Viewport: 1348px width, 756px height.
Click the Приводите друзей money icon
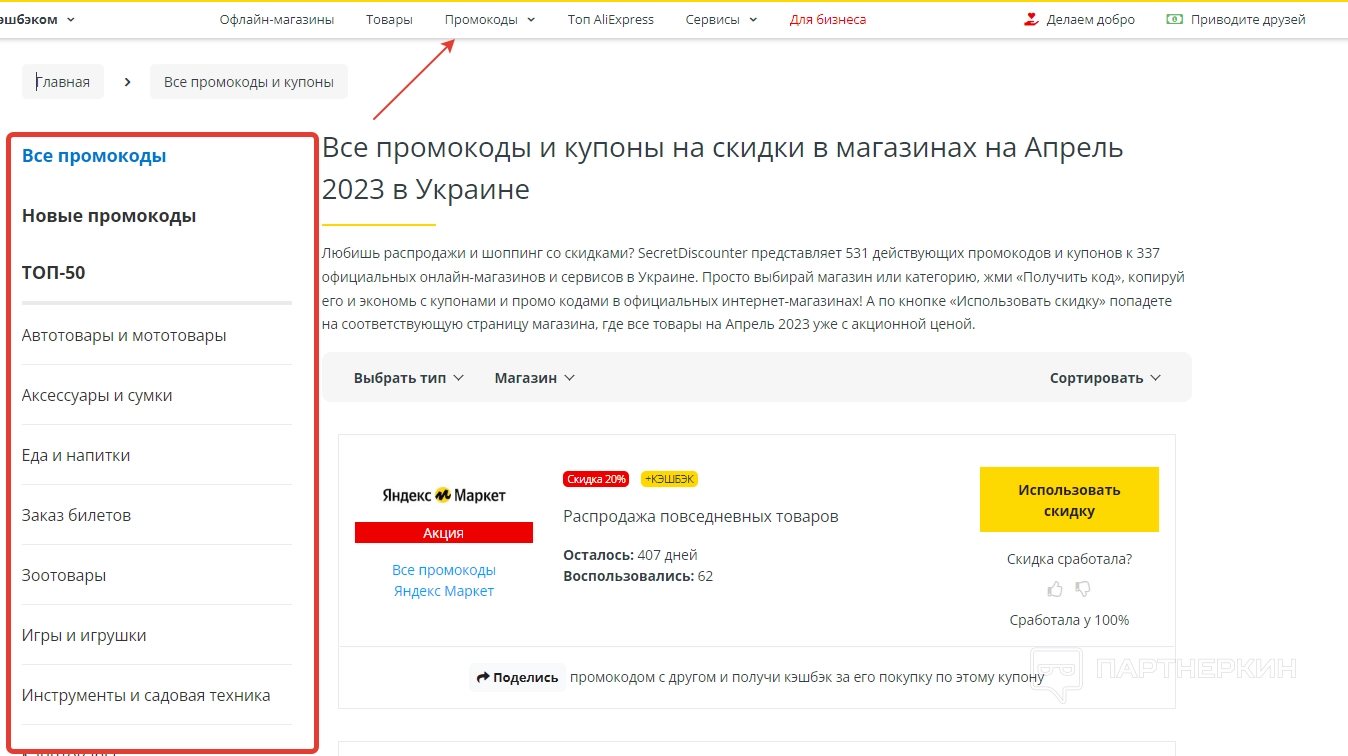[1175, 19]
